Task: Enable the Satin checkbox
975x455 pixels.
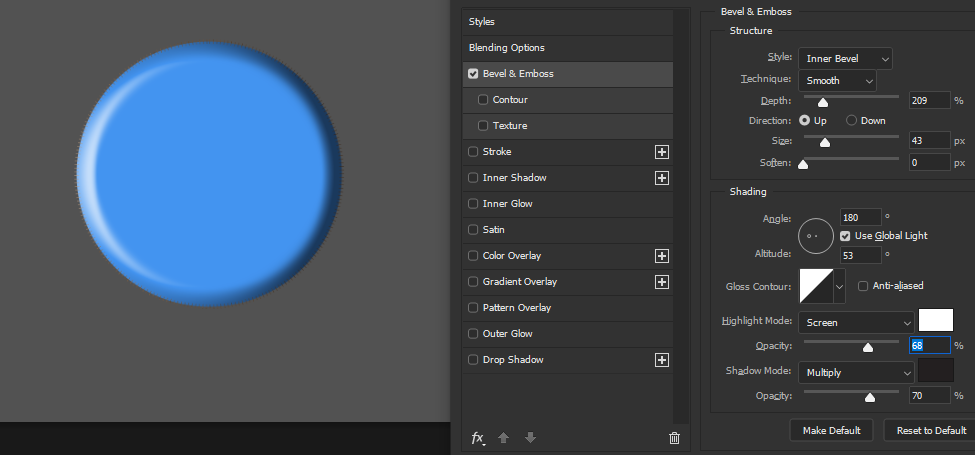Action: click(473, 230)
